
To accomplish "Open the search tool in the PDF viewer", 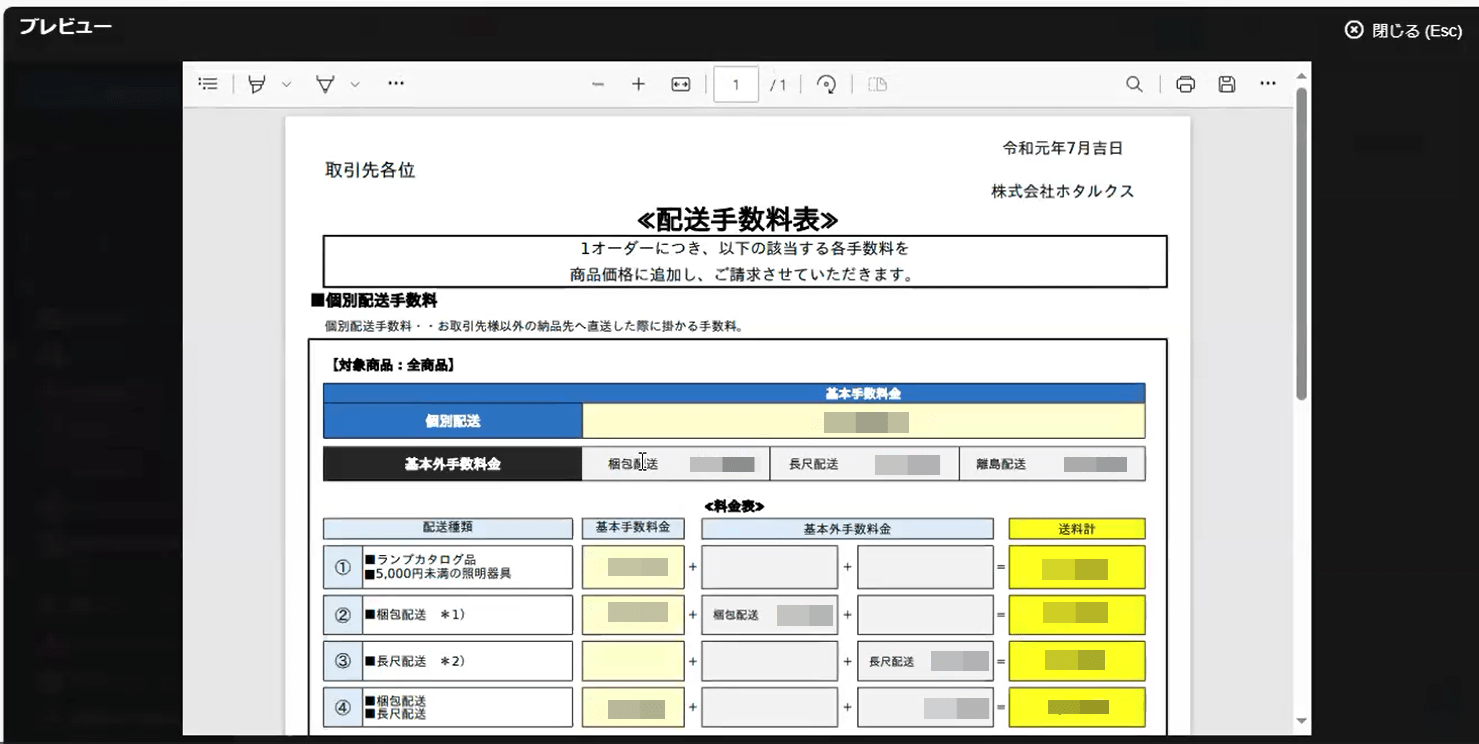I will pyautogui.click(x=1134, y=84).
